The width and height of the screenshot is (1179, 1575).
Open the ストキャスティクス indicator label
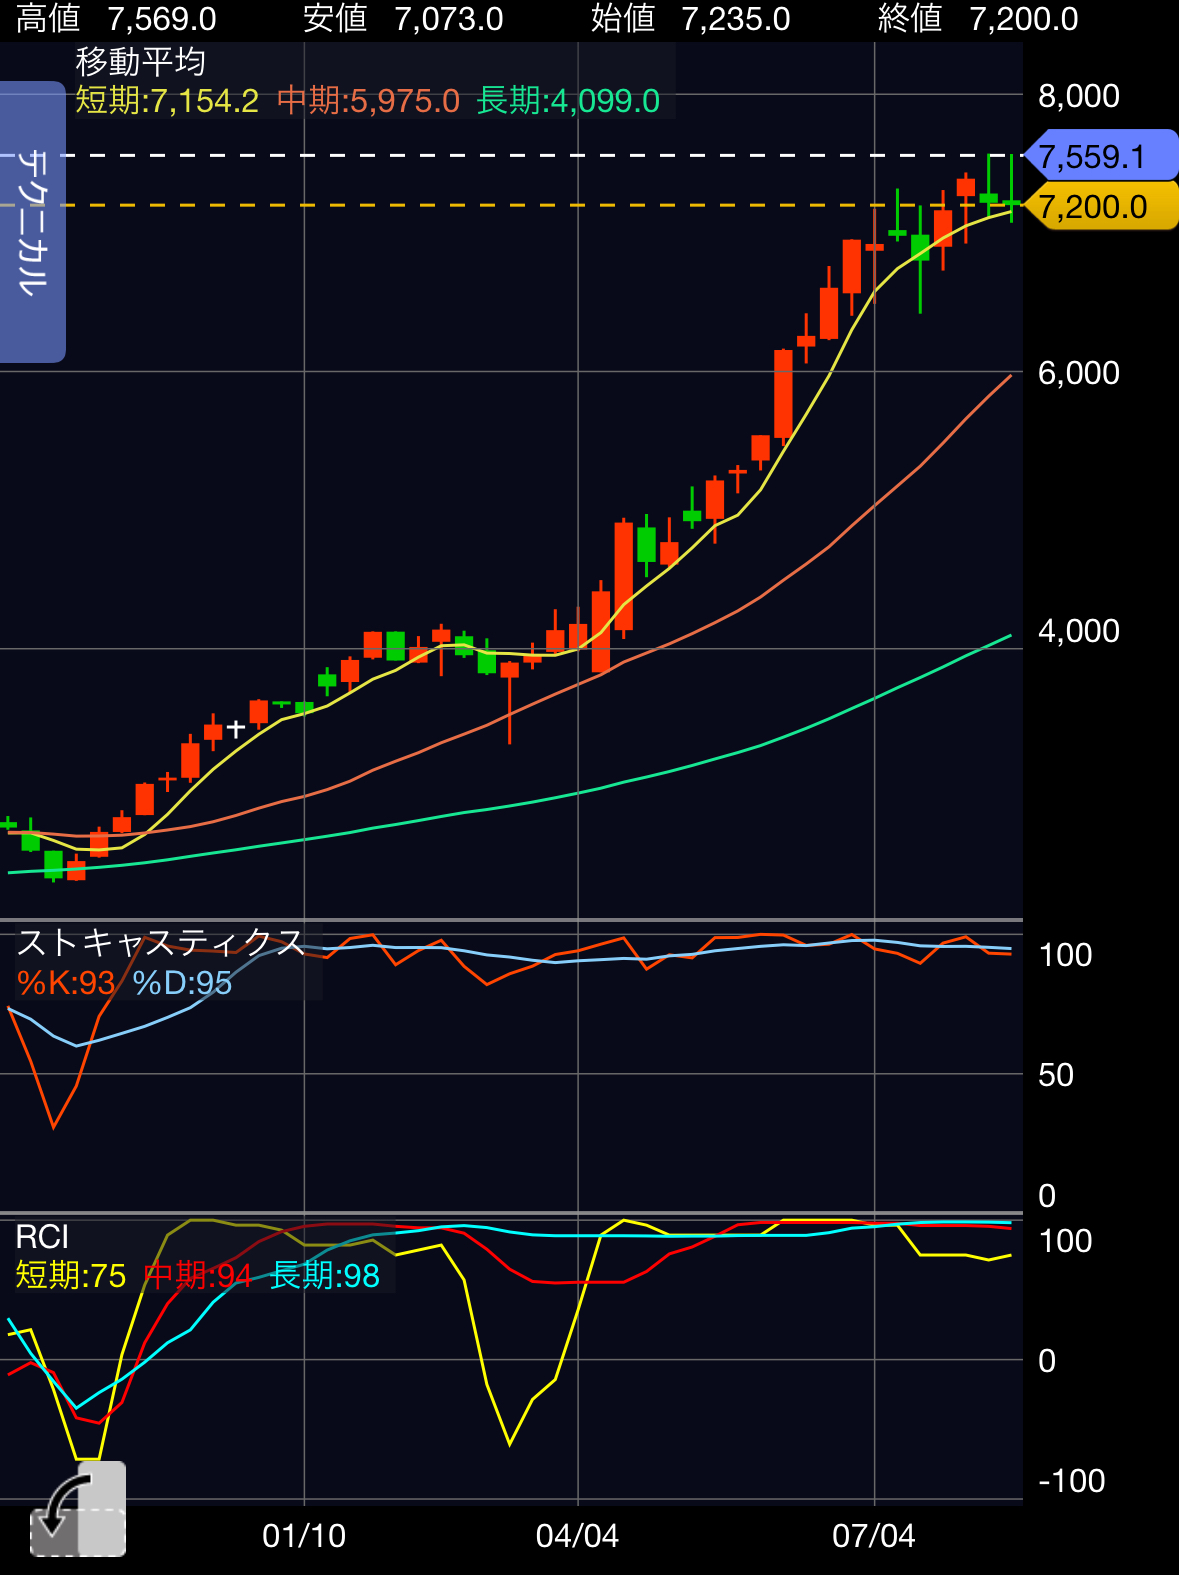[160, 942]
